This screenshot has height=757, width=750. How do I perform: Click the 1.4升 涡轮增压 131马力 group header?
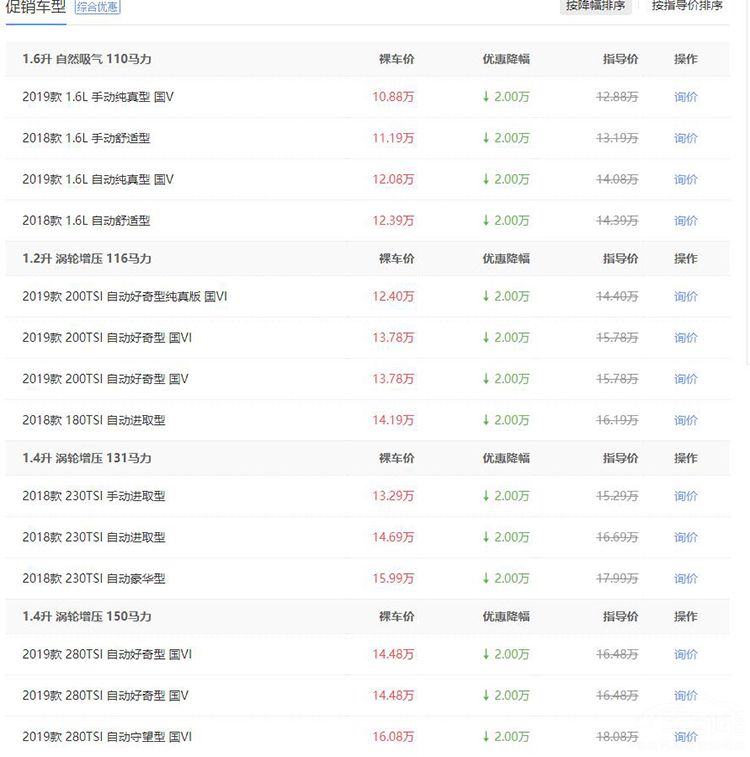click(87, 458)
